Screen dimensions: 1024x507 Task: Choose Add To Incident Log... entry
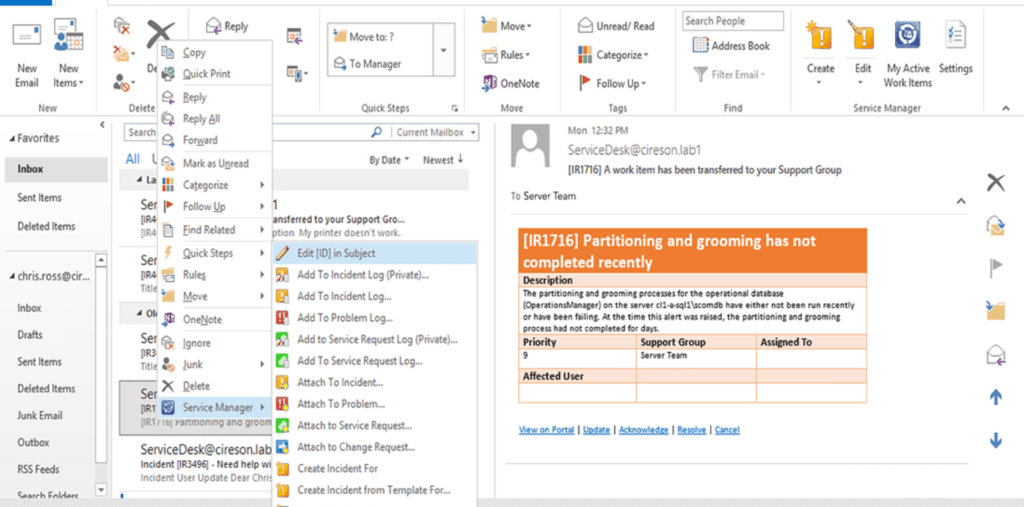[375, 297]
